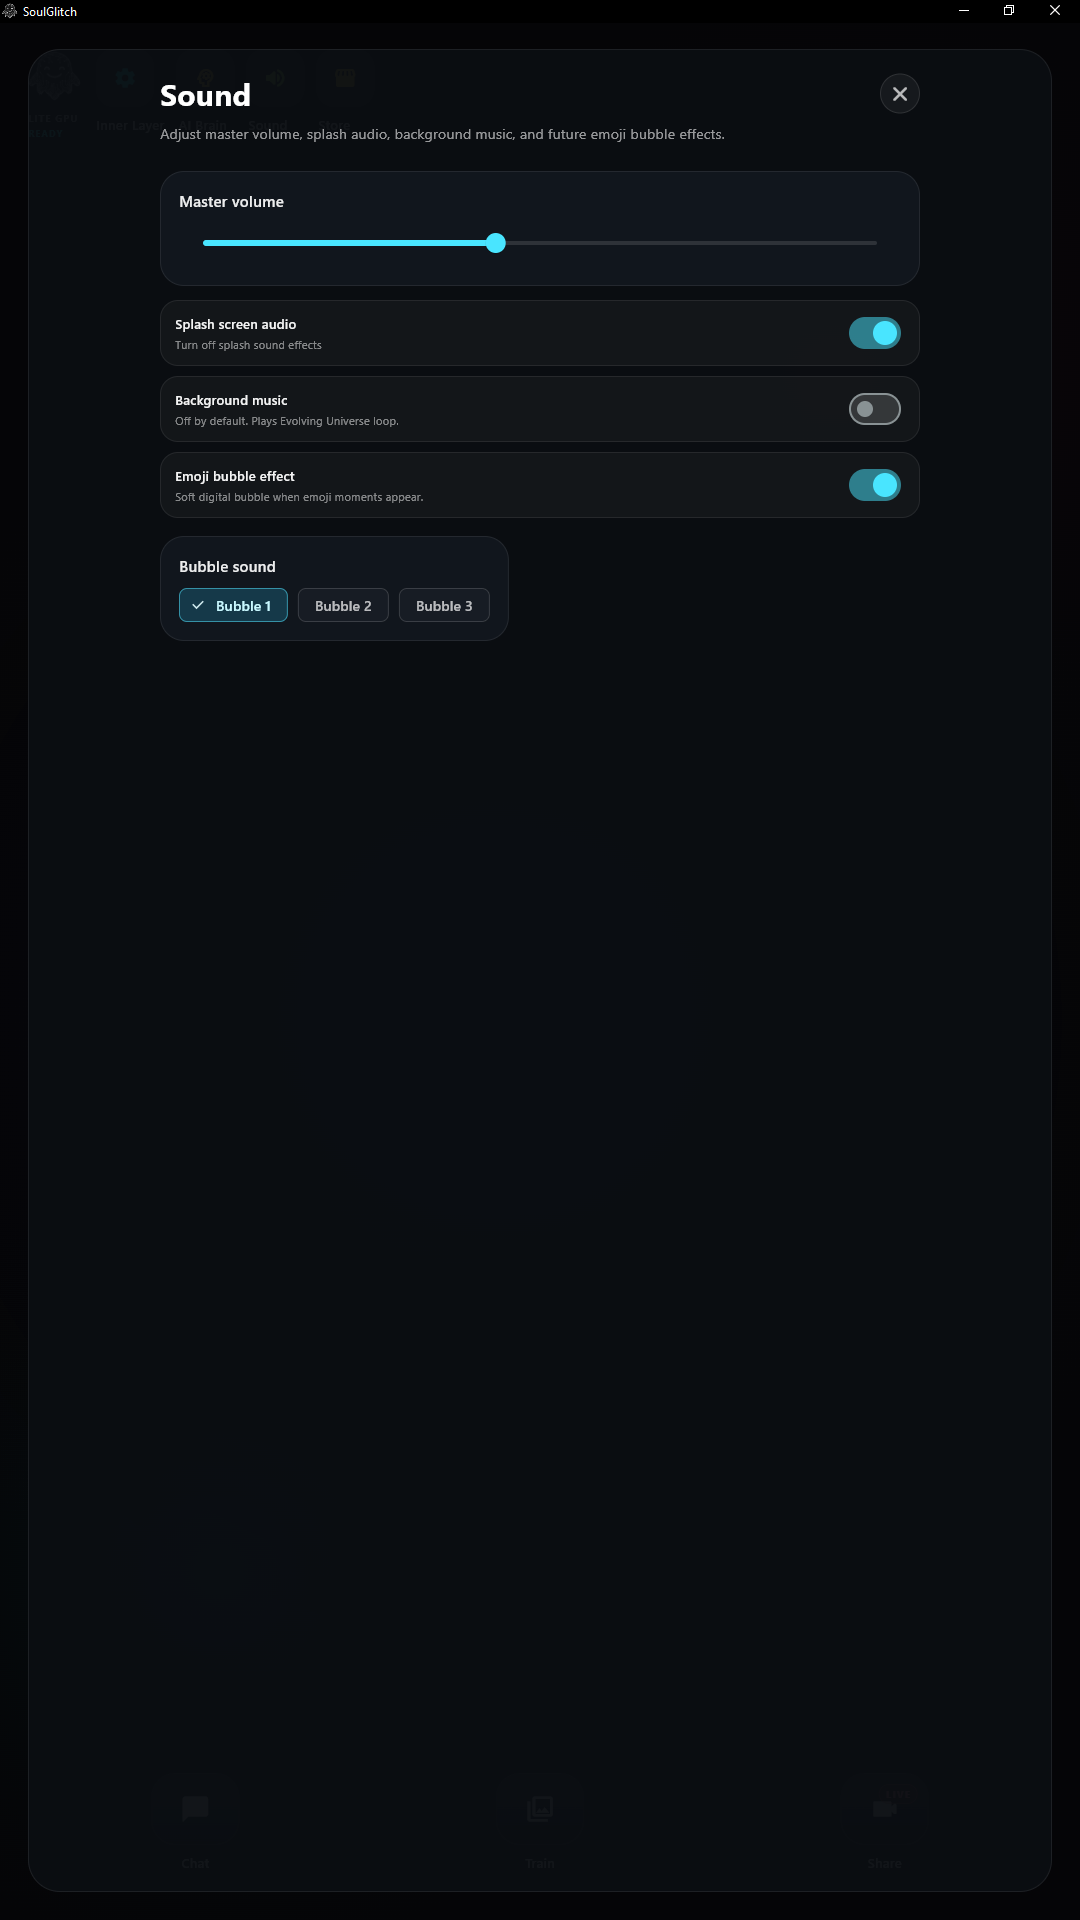Screen dimensions: 1080x1920
Task: Click the "Master volume" label
Action: coord(231,202)
